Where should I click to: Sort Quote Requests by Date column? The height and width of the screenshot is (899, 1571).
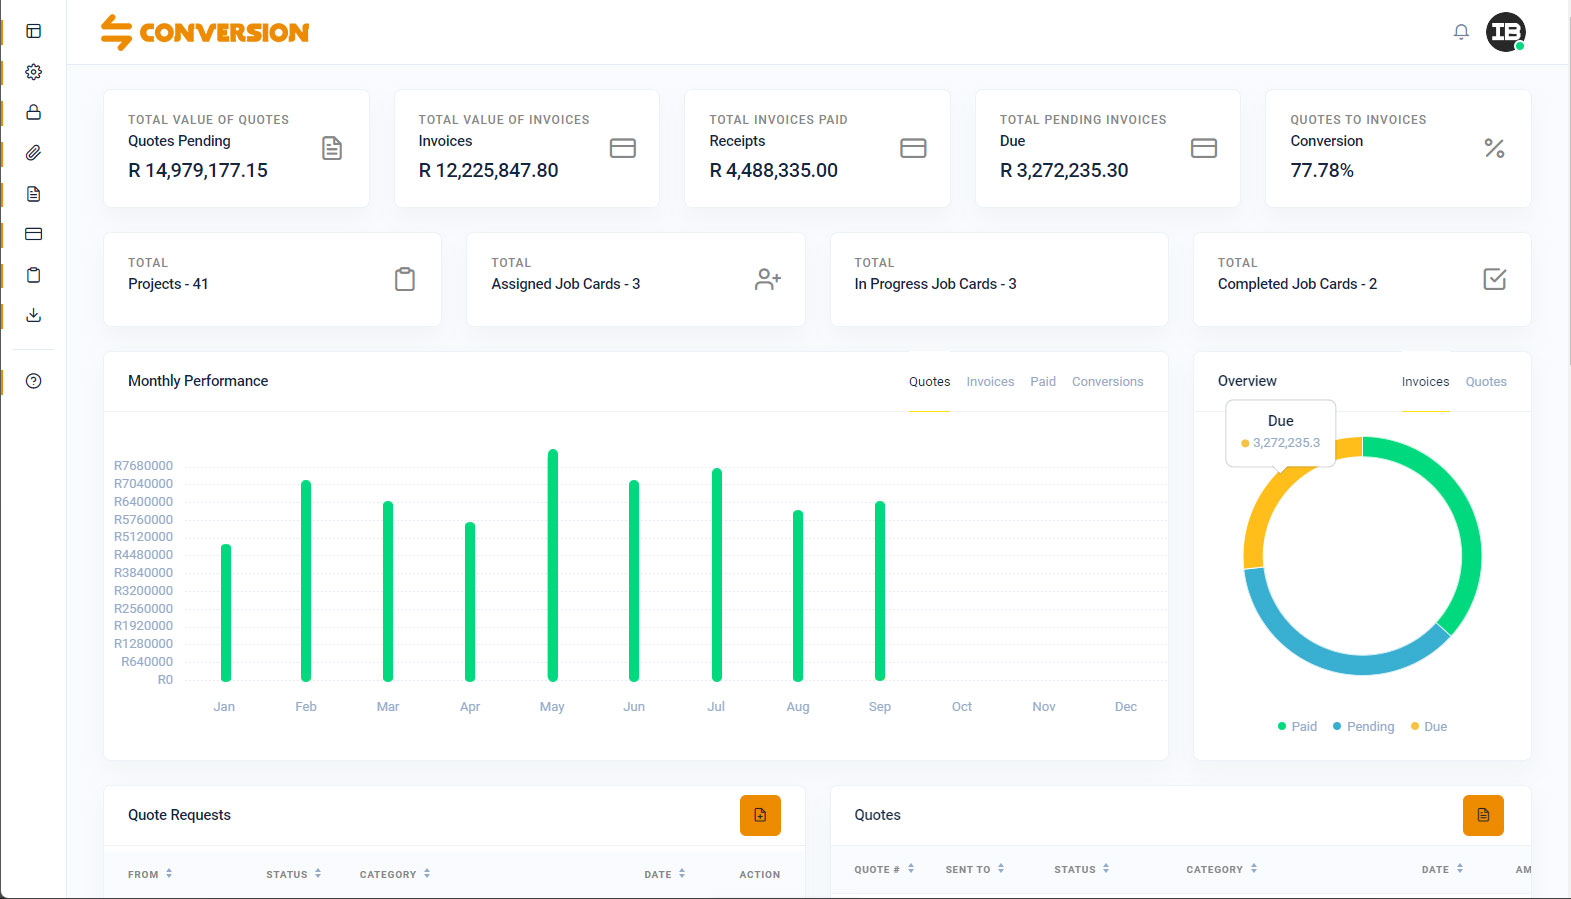click(664, 874)
